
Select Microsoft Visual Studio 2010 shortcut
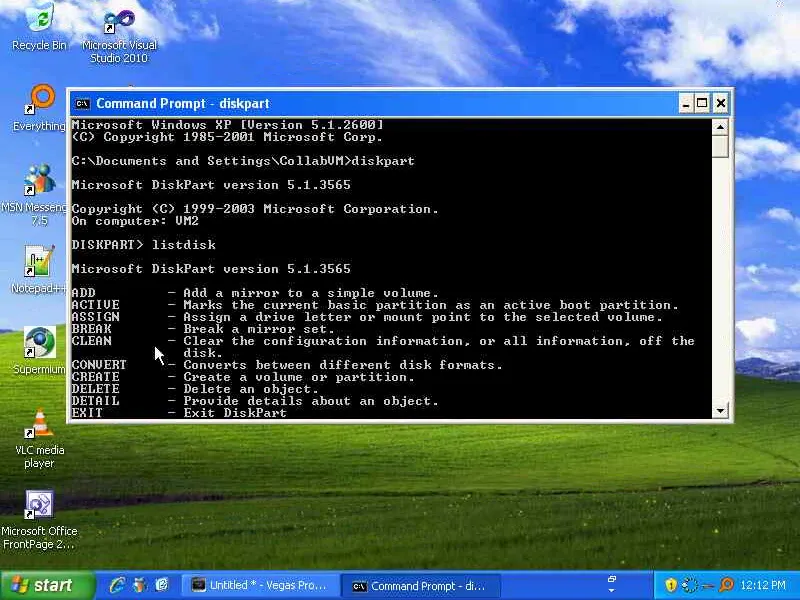click(x=119, y=36)
